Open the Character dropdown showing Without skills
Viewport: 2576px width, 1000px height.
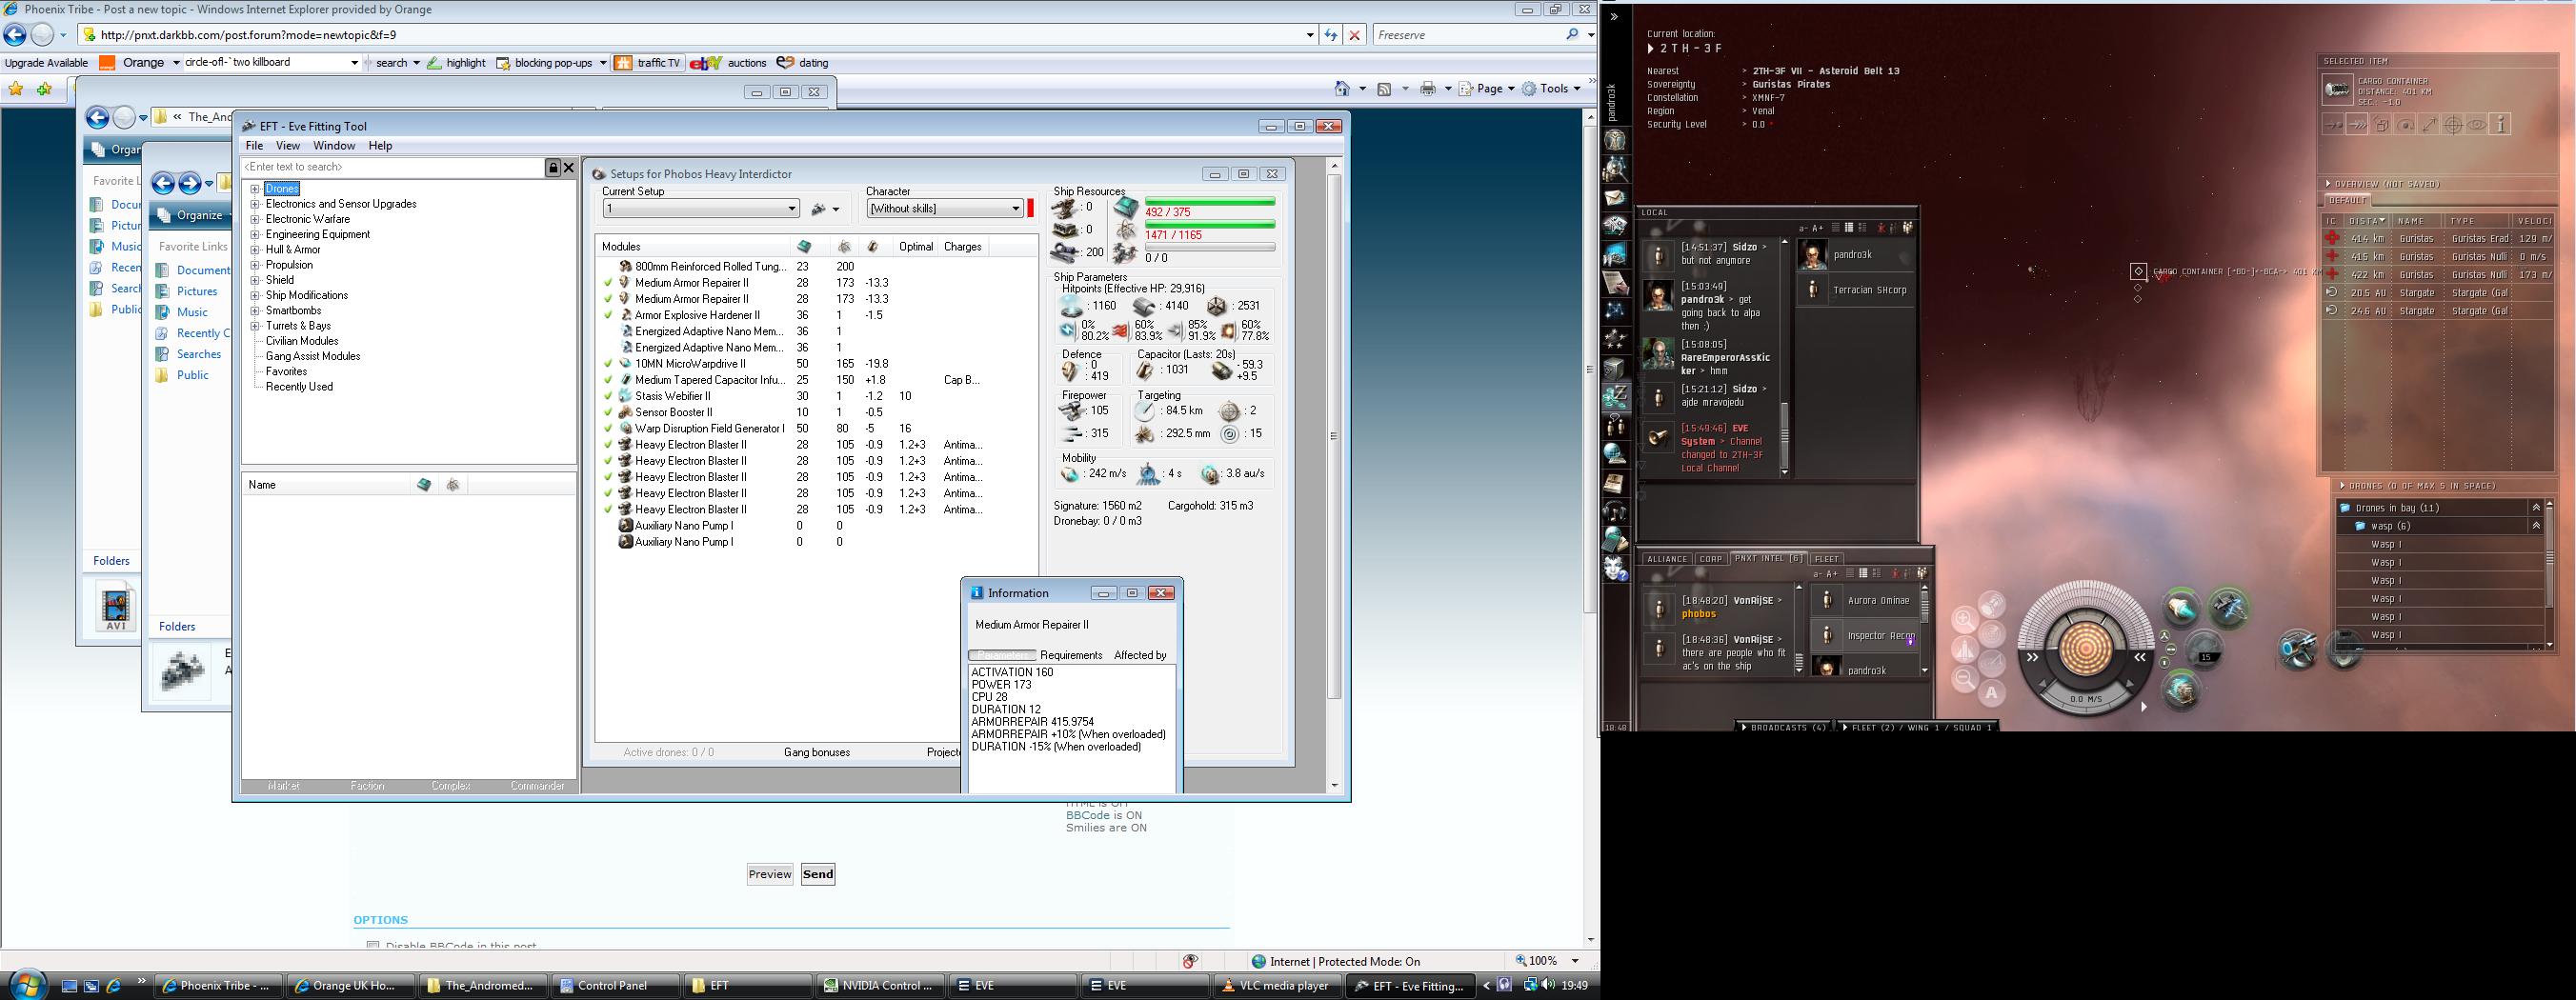point(945,208)
